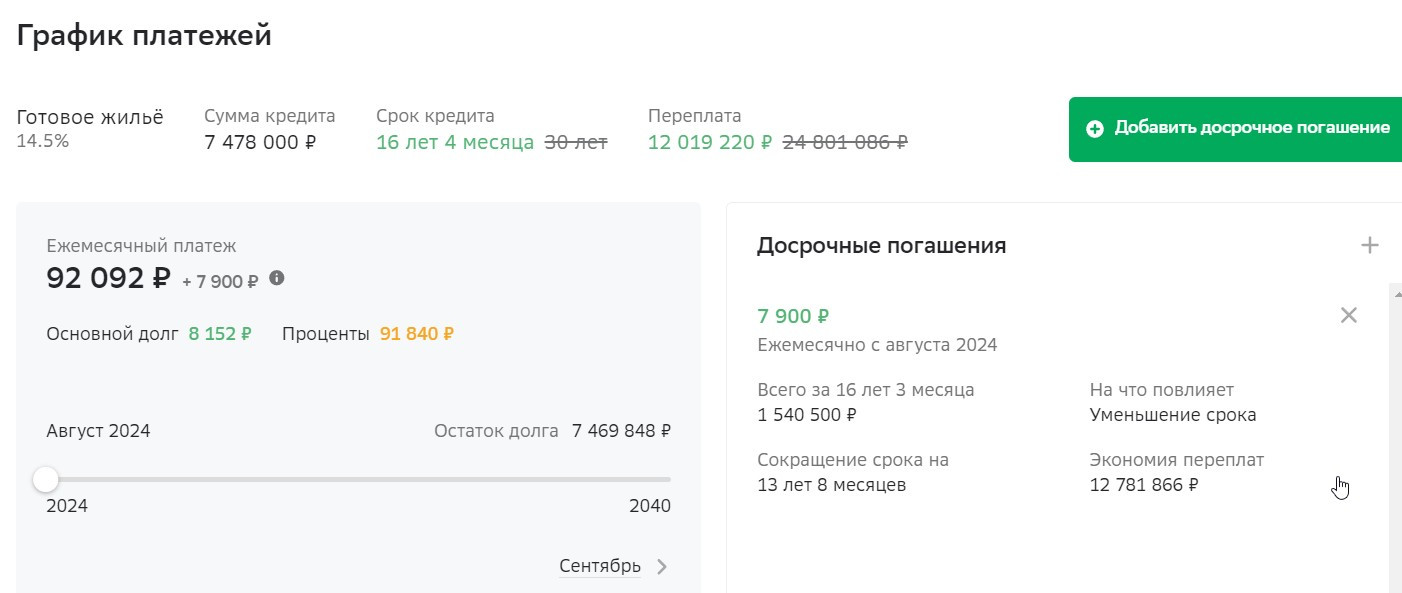Click the info icon beside monthly payment
Image resolution: width=1402 pixels, height=593 pixels.
[277, 278]
